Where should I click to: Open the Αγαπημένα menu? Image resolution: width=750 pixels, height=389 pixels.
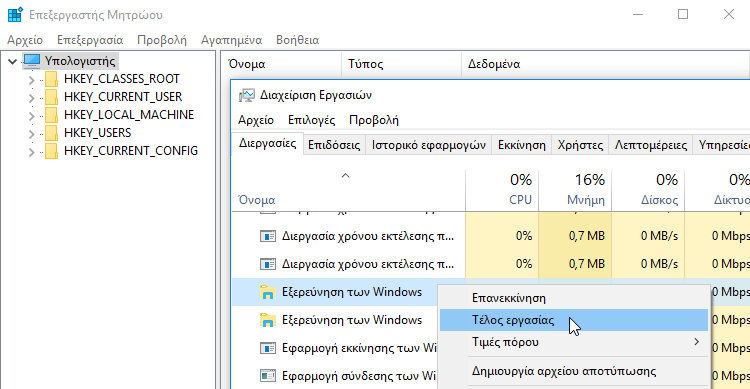click(x=232, y=40)
